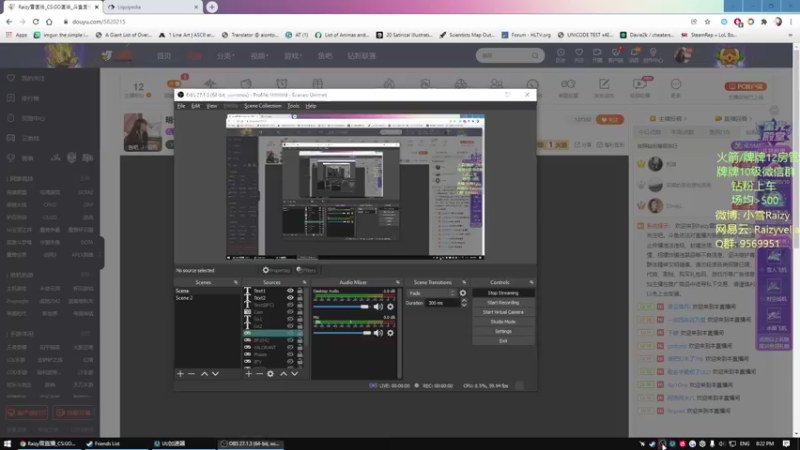Image resolution: width=800 pixels, height=450 pixels.
Task: Increase the transition duration with the up stepper
Action: 464,301
